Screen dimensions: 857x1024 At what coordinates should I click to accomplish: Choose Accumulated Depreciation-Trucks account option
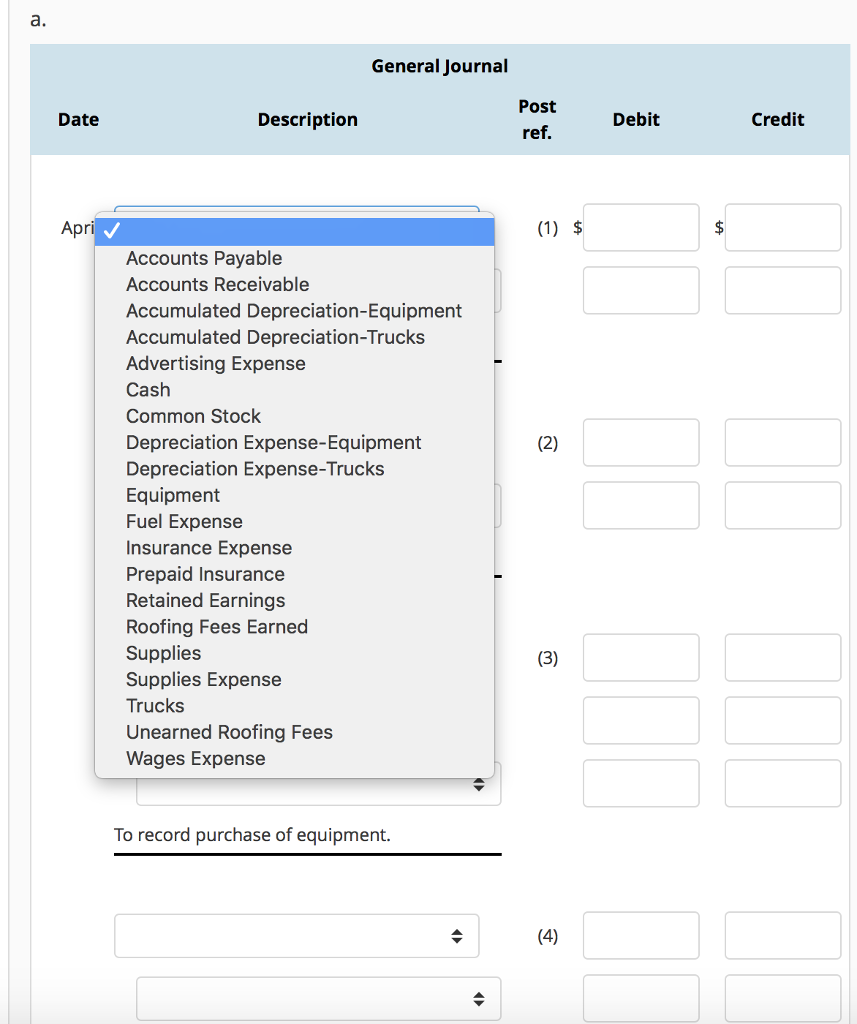tap(274, 337)
